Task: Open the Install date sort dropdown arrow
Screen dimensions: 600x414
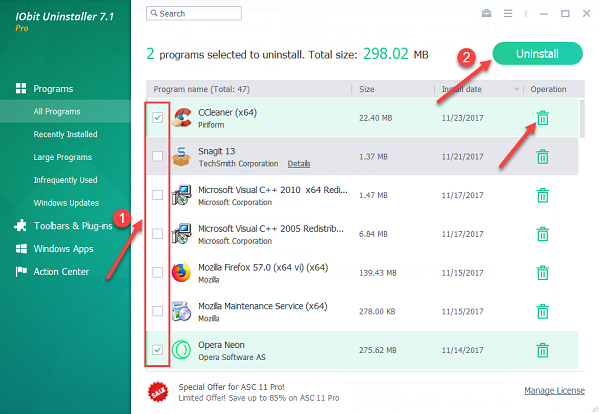Action: 517,89
